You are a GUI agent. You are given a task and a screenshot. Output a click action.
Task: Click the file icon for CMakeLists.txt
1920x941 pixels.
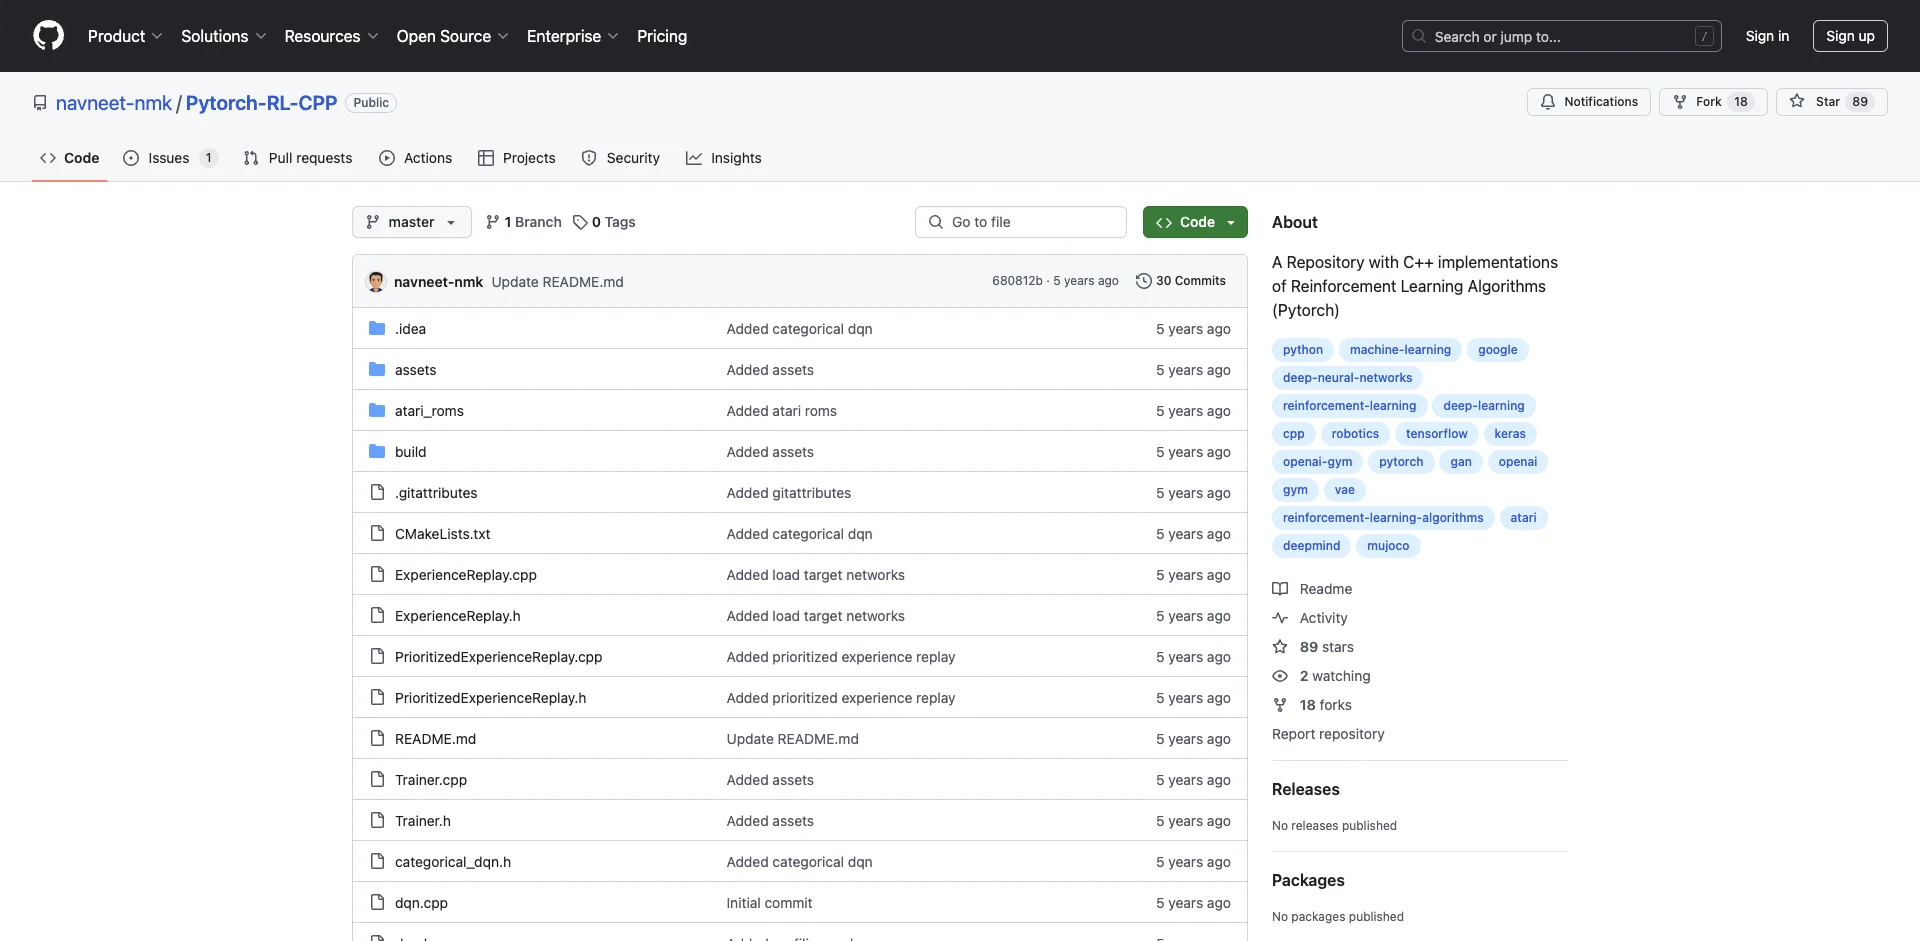pos(377,534)
